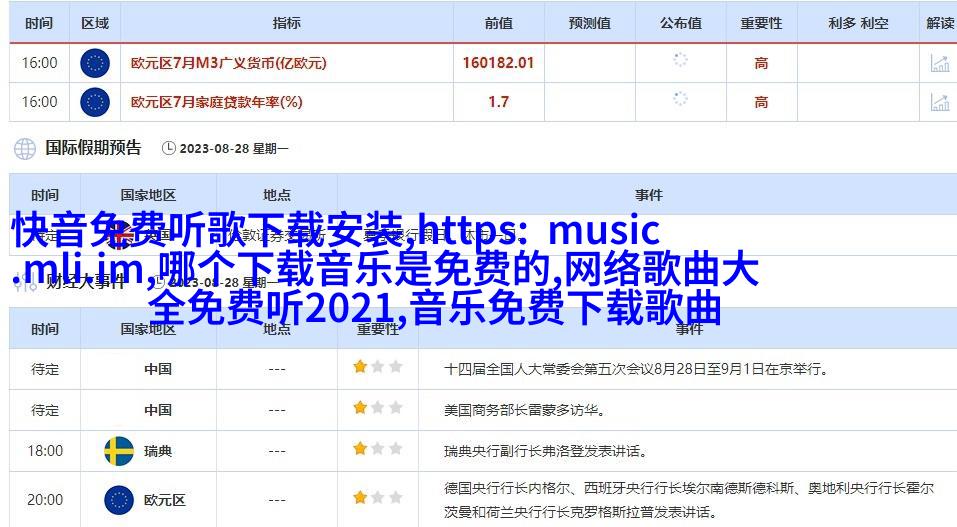
Task: Click the loading spinner in the 家庭贷款年率 row
Action: coord(680,99)
